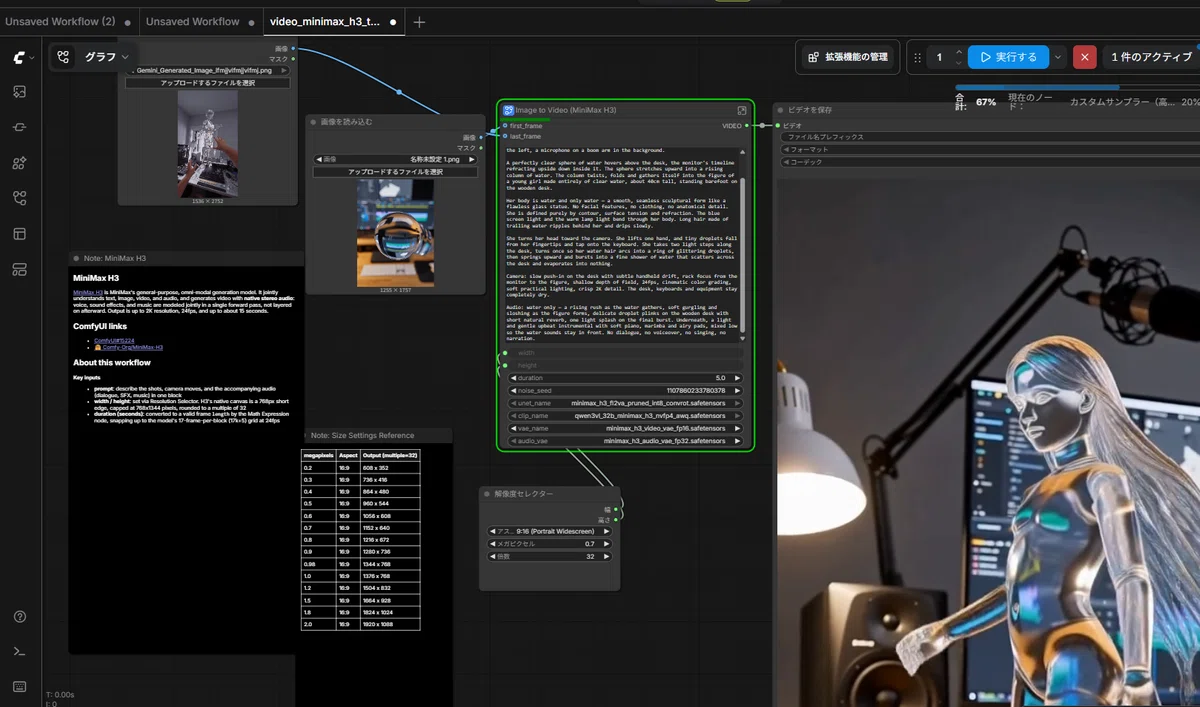Open the templates layout sidebar icon
The image size is (1200, 707).
[x=19, y=234]
